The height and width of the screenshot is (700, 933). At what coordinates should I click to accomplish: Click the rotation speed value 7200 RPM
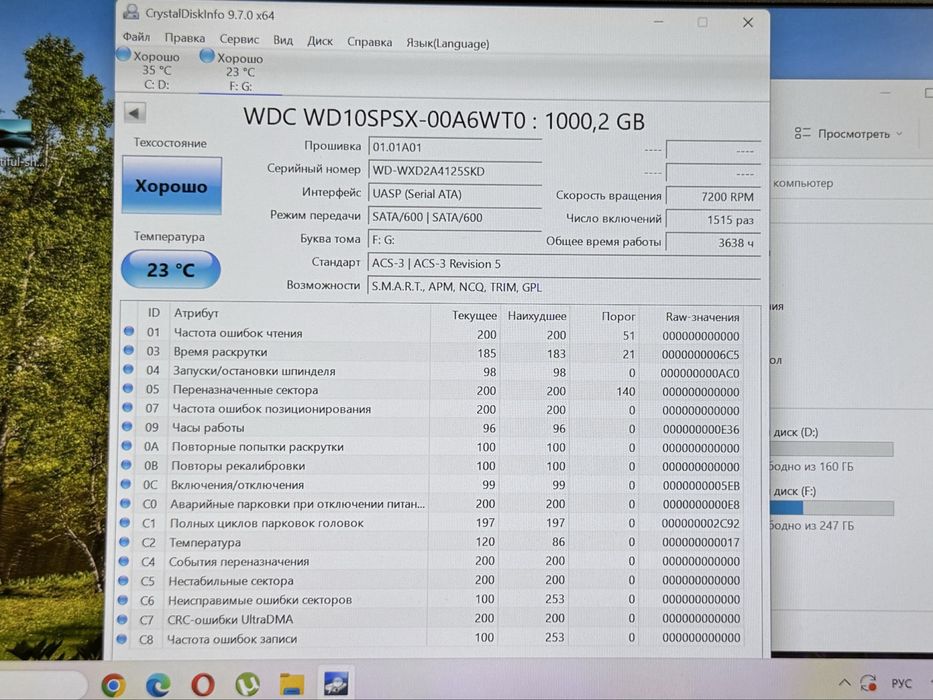pos(713,196)
